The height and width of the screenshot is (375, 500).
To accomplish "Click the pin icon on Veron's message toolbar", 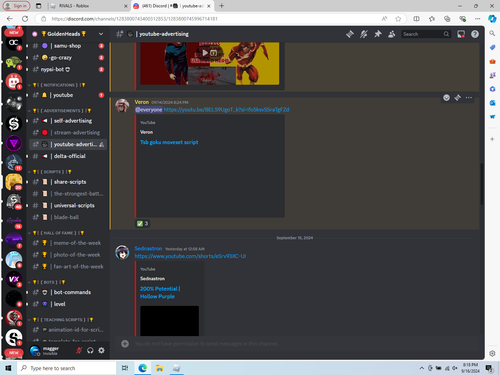I will [458, 98].
